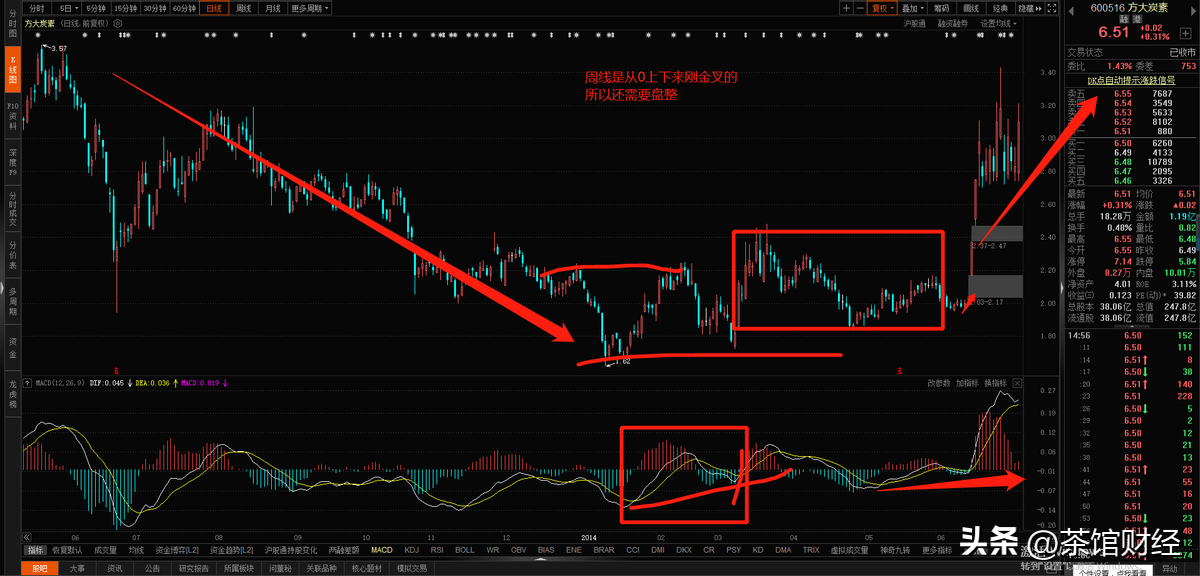Screen dimensions: 1200x576
Task: Switch to 5分钟 period
Action: [96, 8]
